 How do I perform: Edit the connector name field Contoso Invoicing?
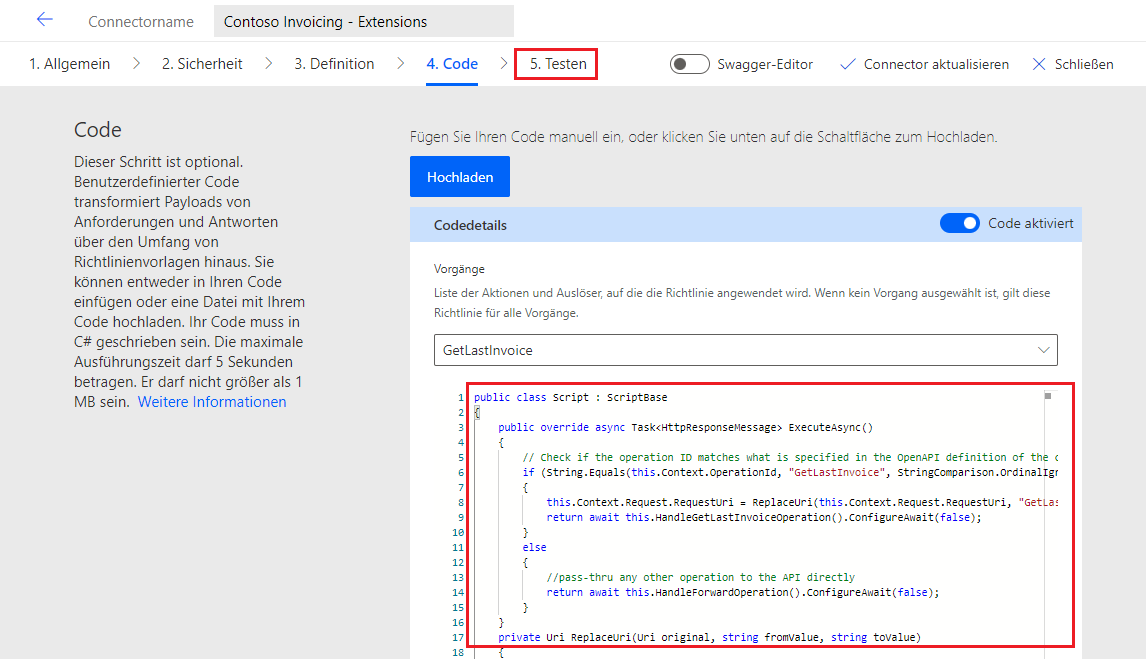(364, 21)
